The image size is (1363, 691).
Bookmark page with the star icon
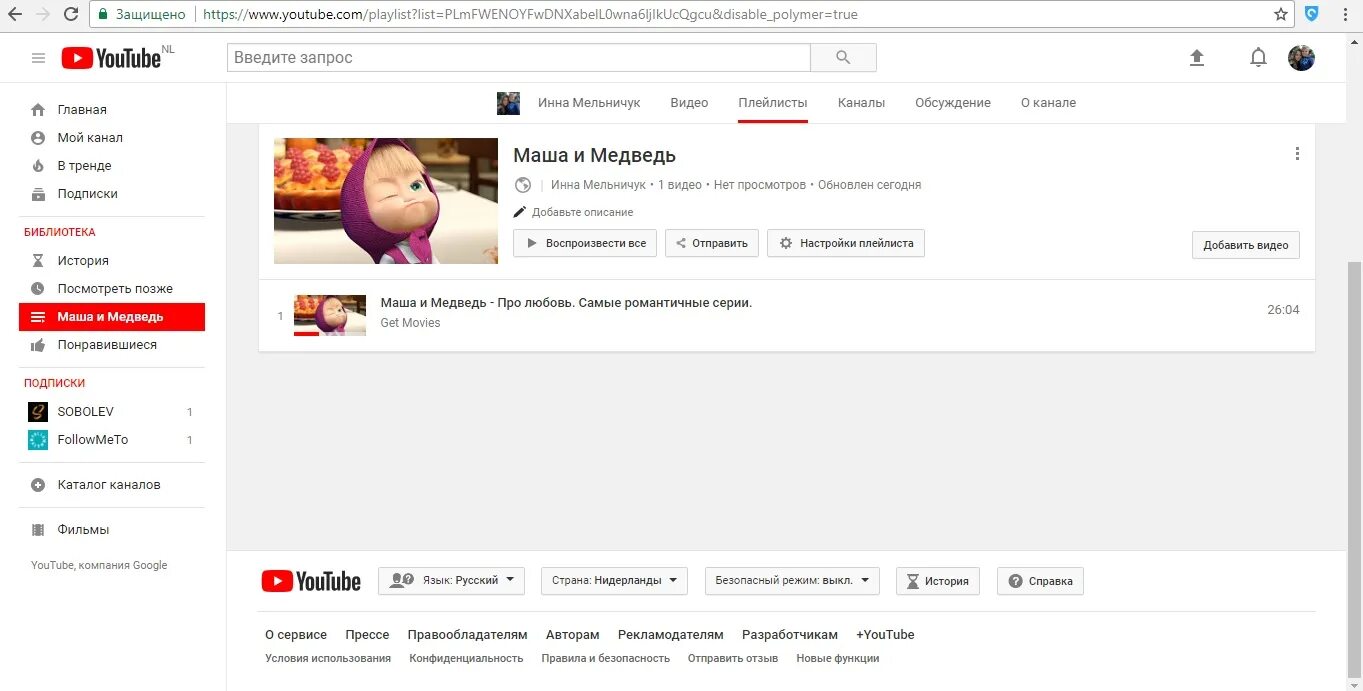click(1281, 14)
